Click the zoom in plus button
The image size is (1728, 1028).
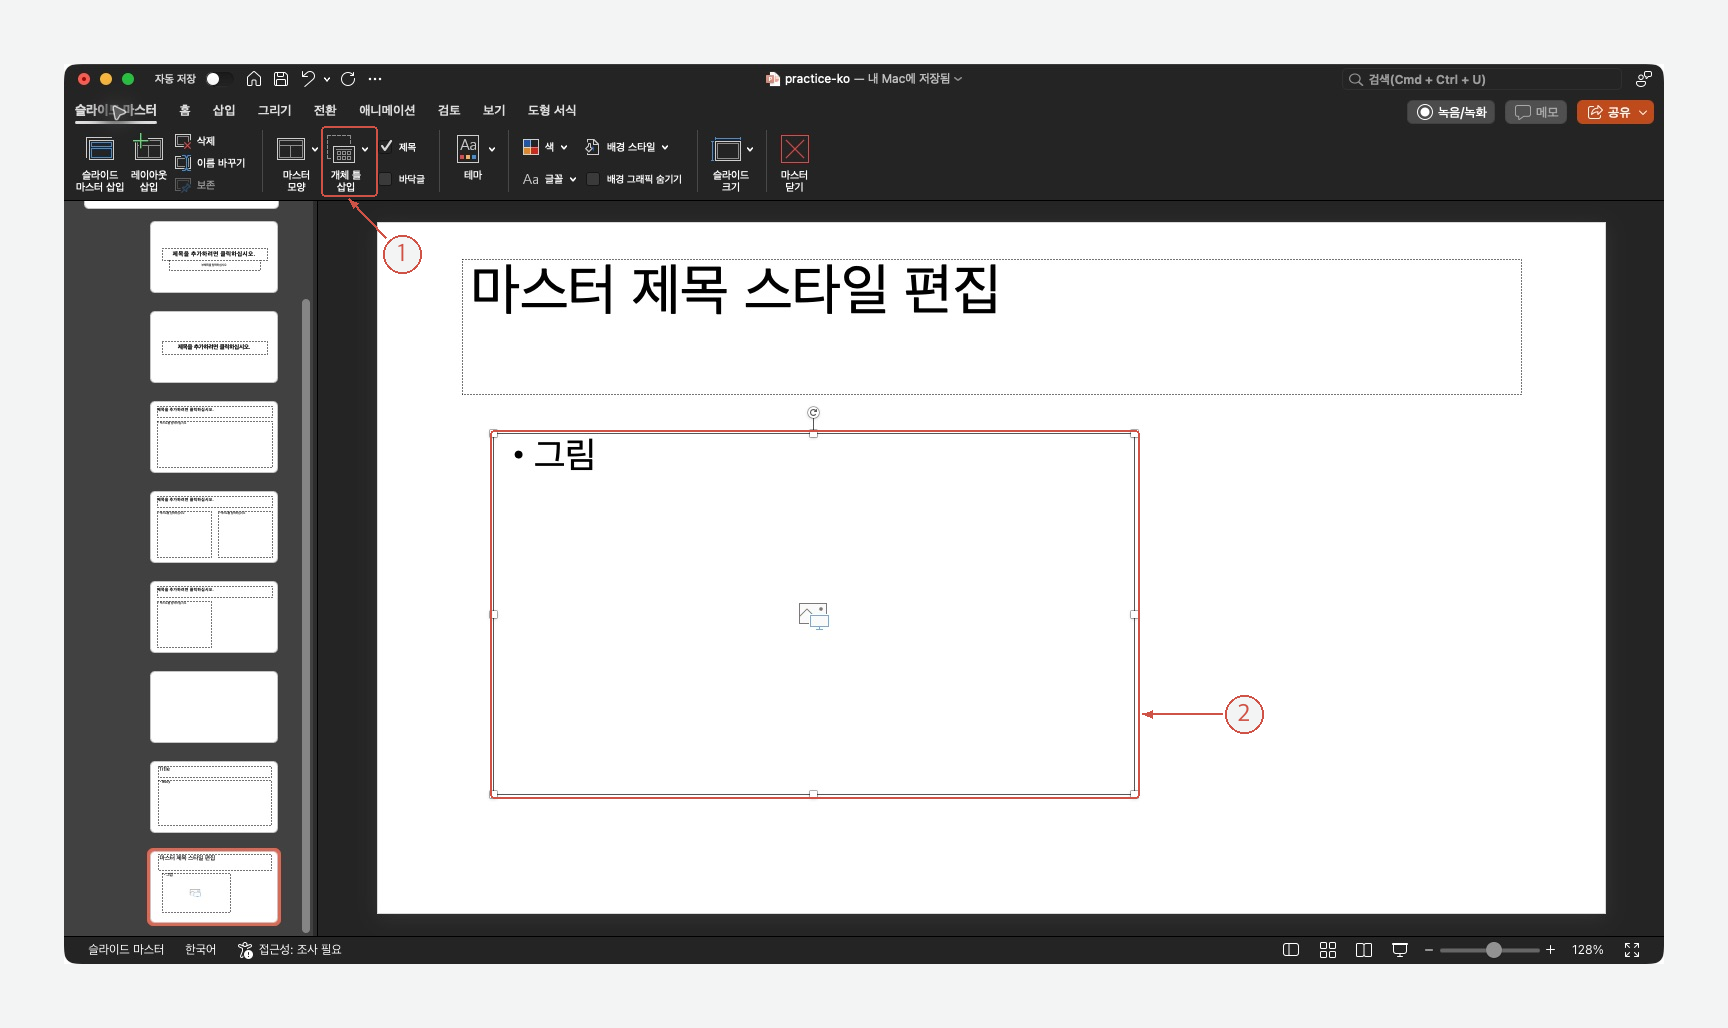pyautogui.click(x=1550, y=950)
